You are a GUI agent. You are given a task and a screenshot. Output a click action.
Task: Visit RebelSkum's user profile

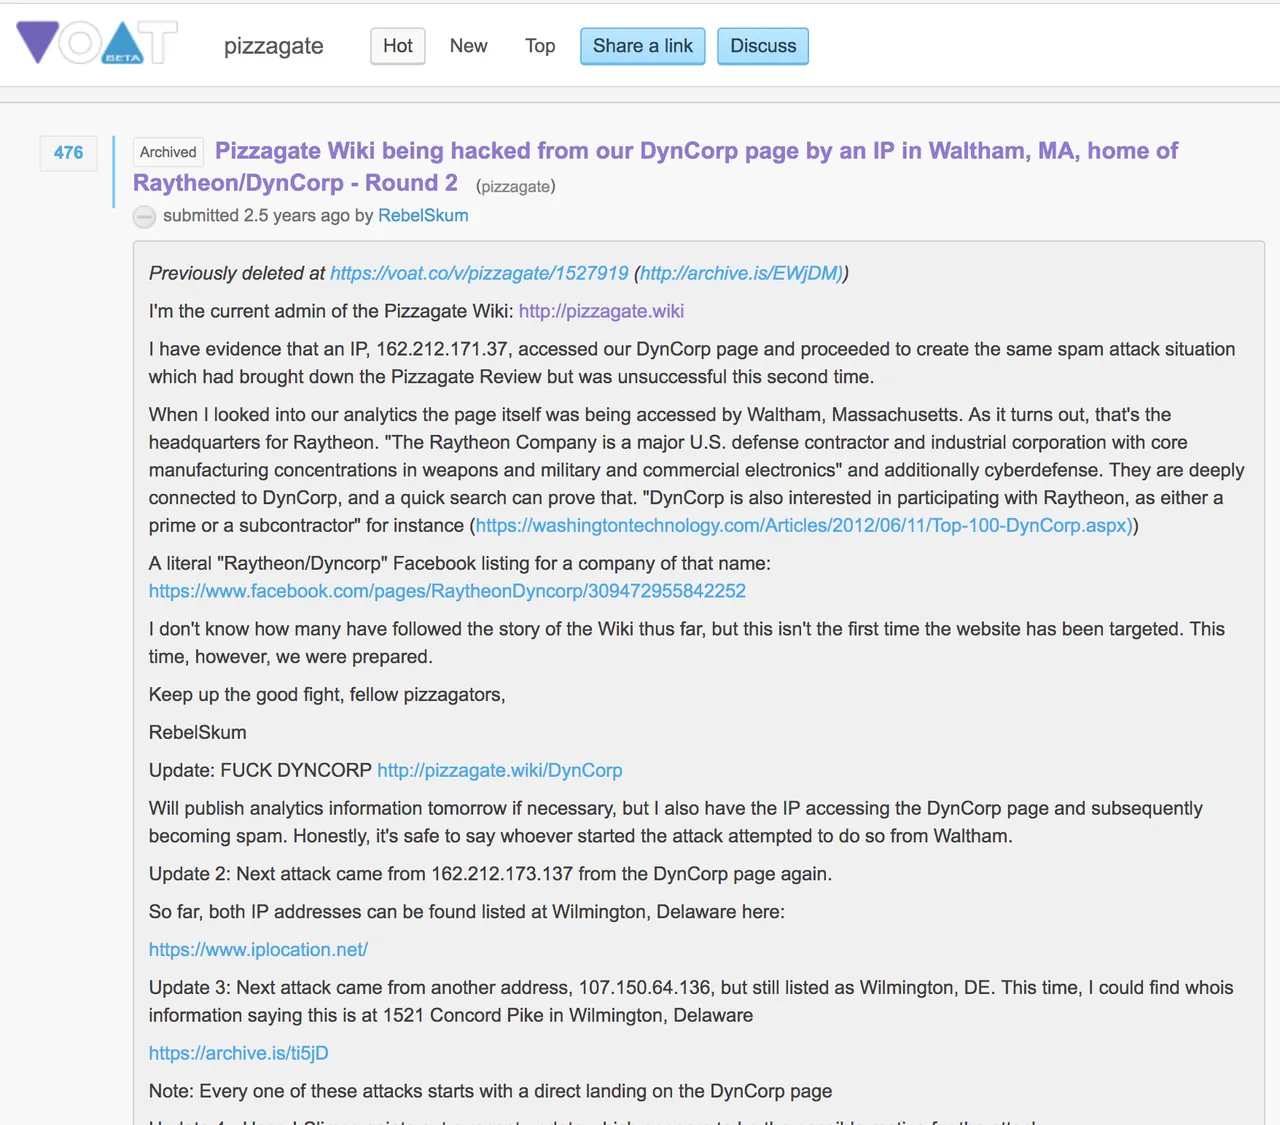click(423, 215)
